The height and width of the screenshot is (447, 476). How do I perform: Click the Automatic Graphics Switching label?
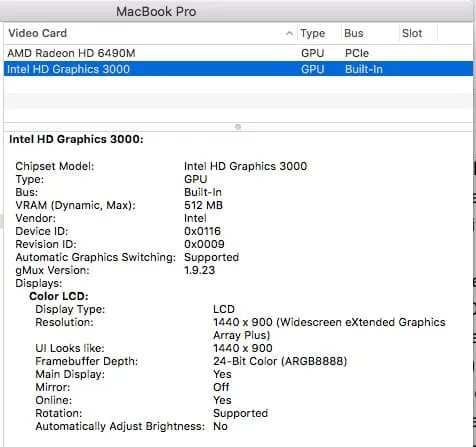pos(95,257)
